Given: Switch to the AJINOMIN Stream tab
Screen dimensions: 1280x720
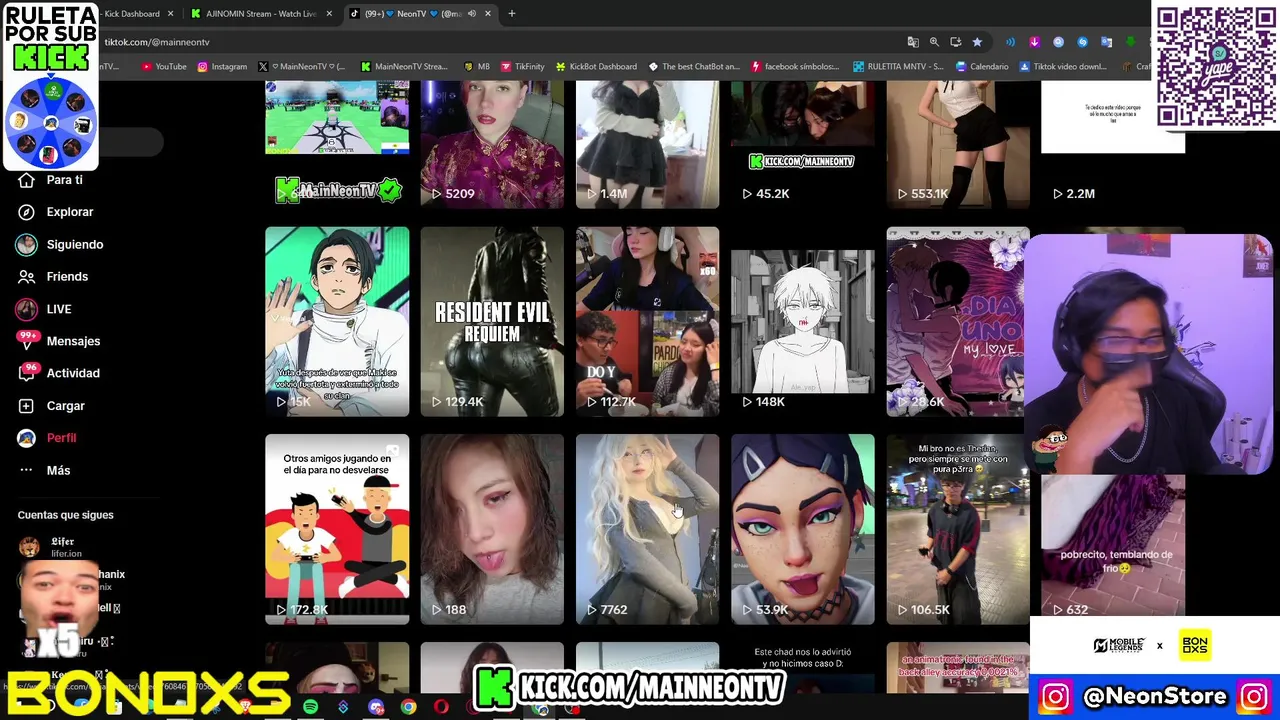Looking at the screenshot, I should (260, 14).
